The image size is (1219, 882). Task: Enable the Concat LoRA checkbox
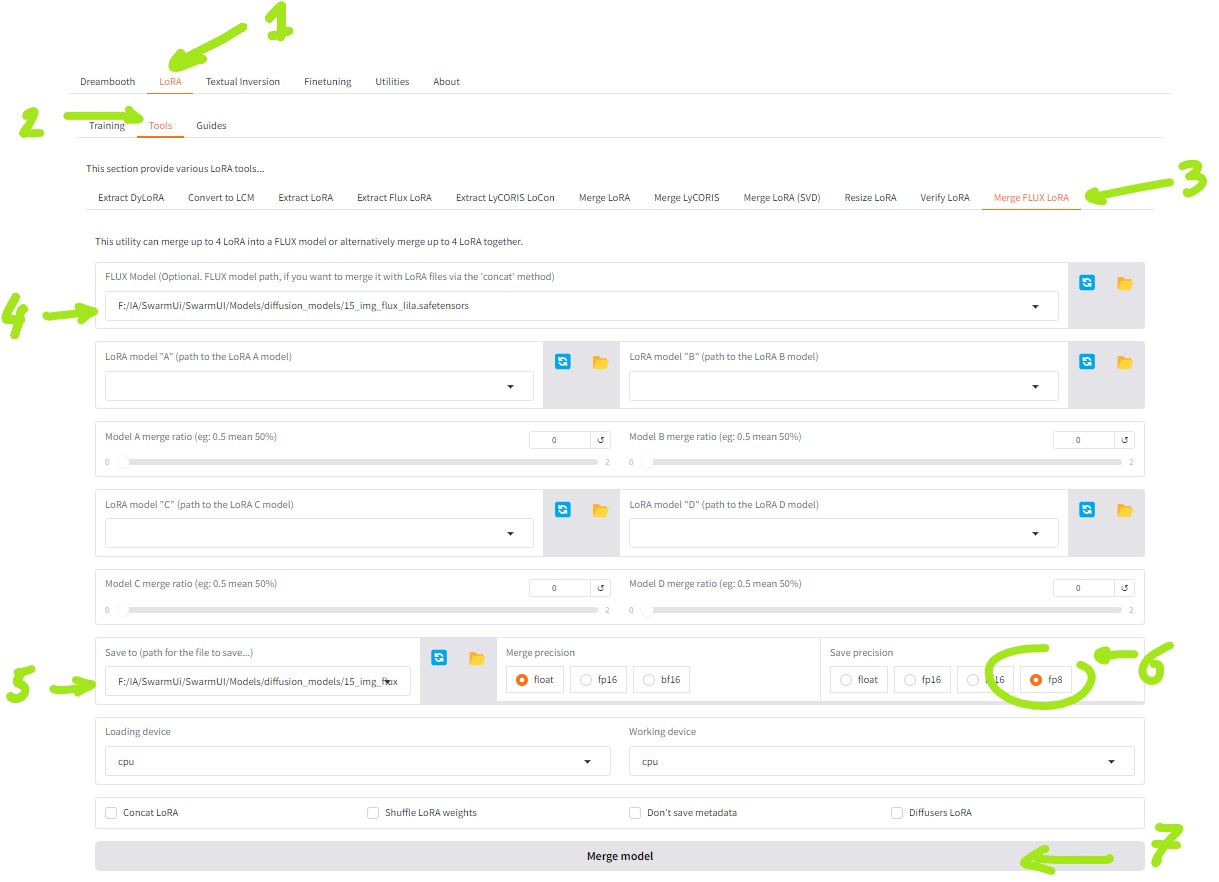tap(111, 813)
